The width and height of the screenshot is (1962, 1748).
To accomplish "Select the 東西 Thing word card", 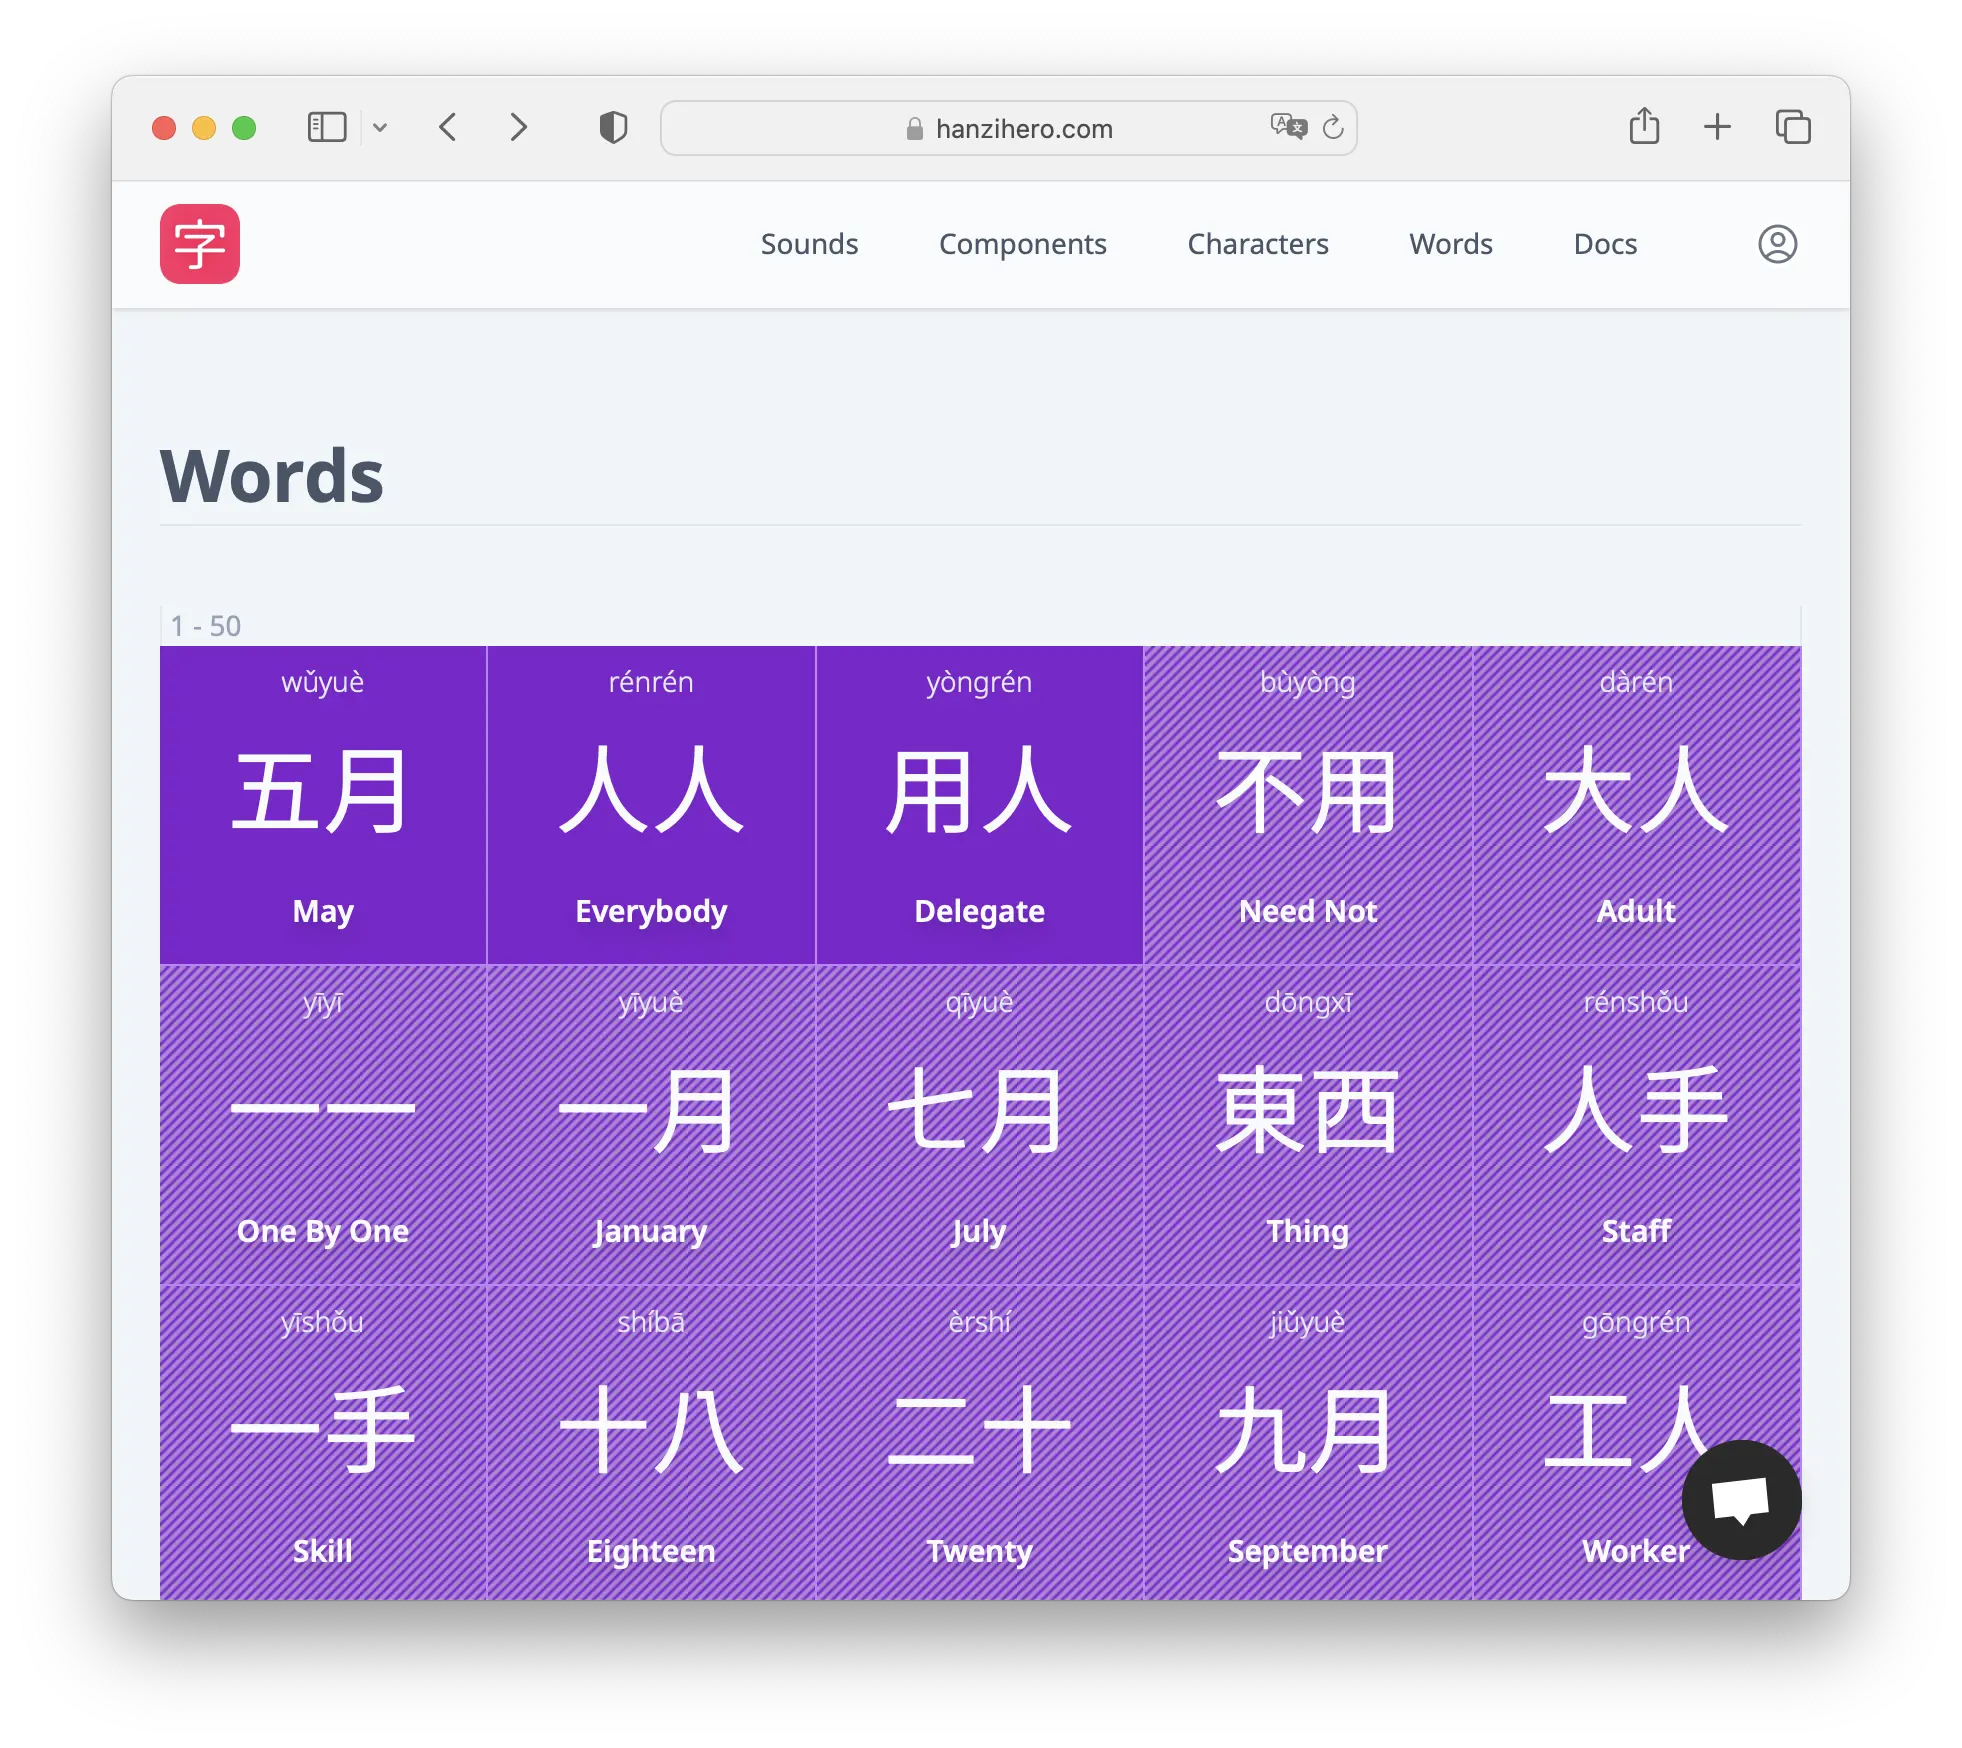I will (1307, 1125).
